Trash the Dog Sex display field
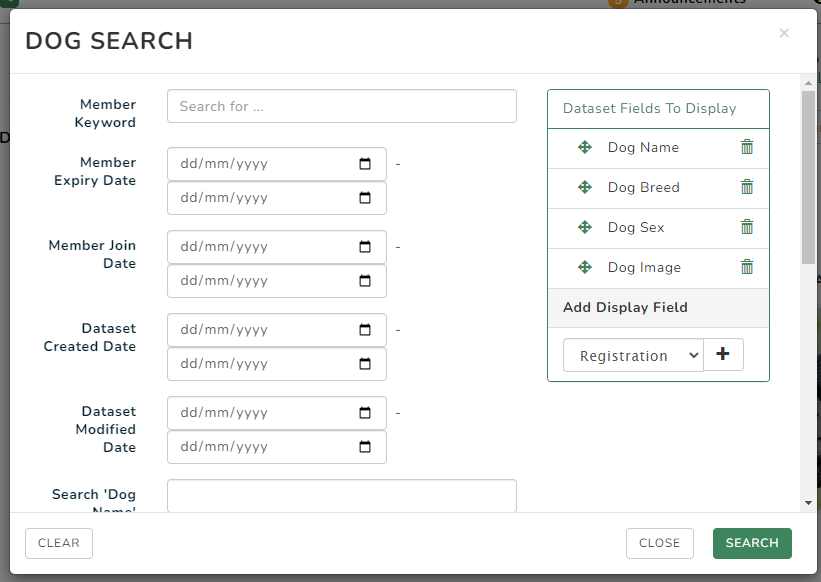The width and height of the screenshot is (821, 582). 747,227
